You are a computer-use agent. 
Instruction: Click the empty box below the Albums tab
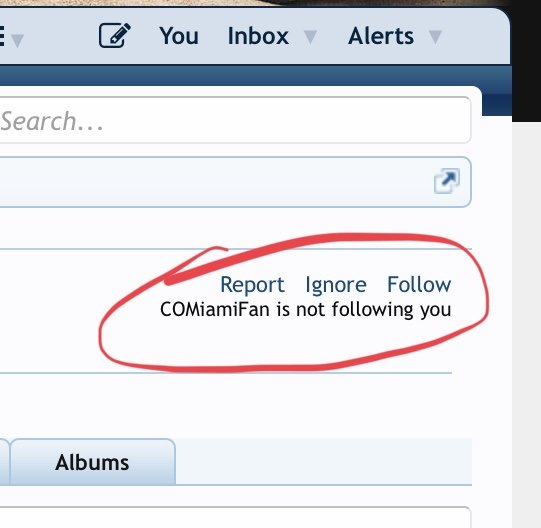coord(235,517)
